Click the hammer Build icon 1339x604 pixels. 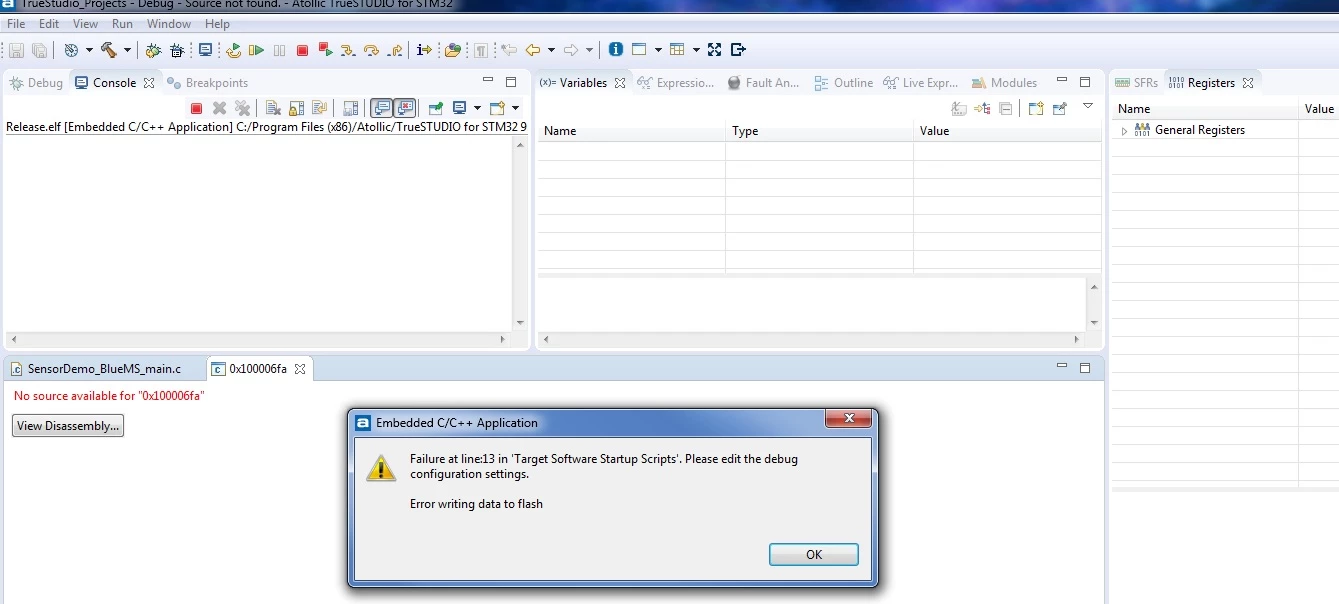point(108,50)
